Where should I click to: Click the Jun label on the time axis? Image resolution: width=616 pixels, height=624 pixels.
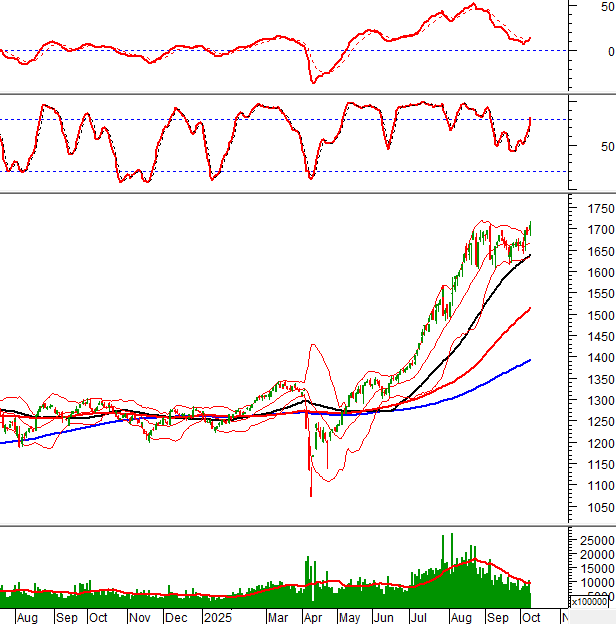[x=383, y=617]
